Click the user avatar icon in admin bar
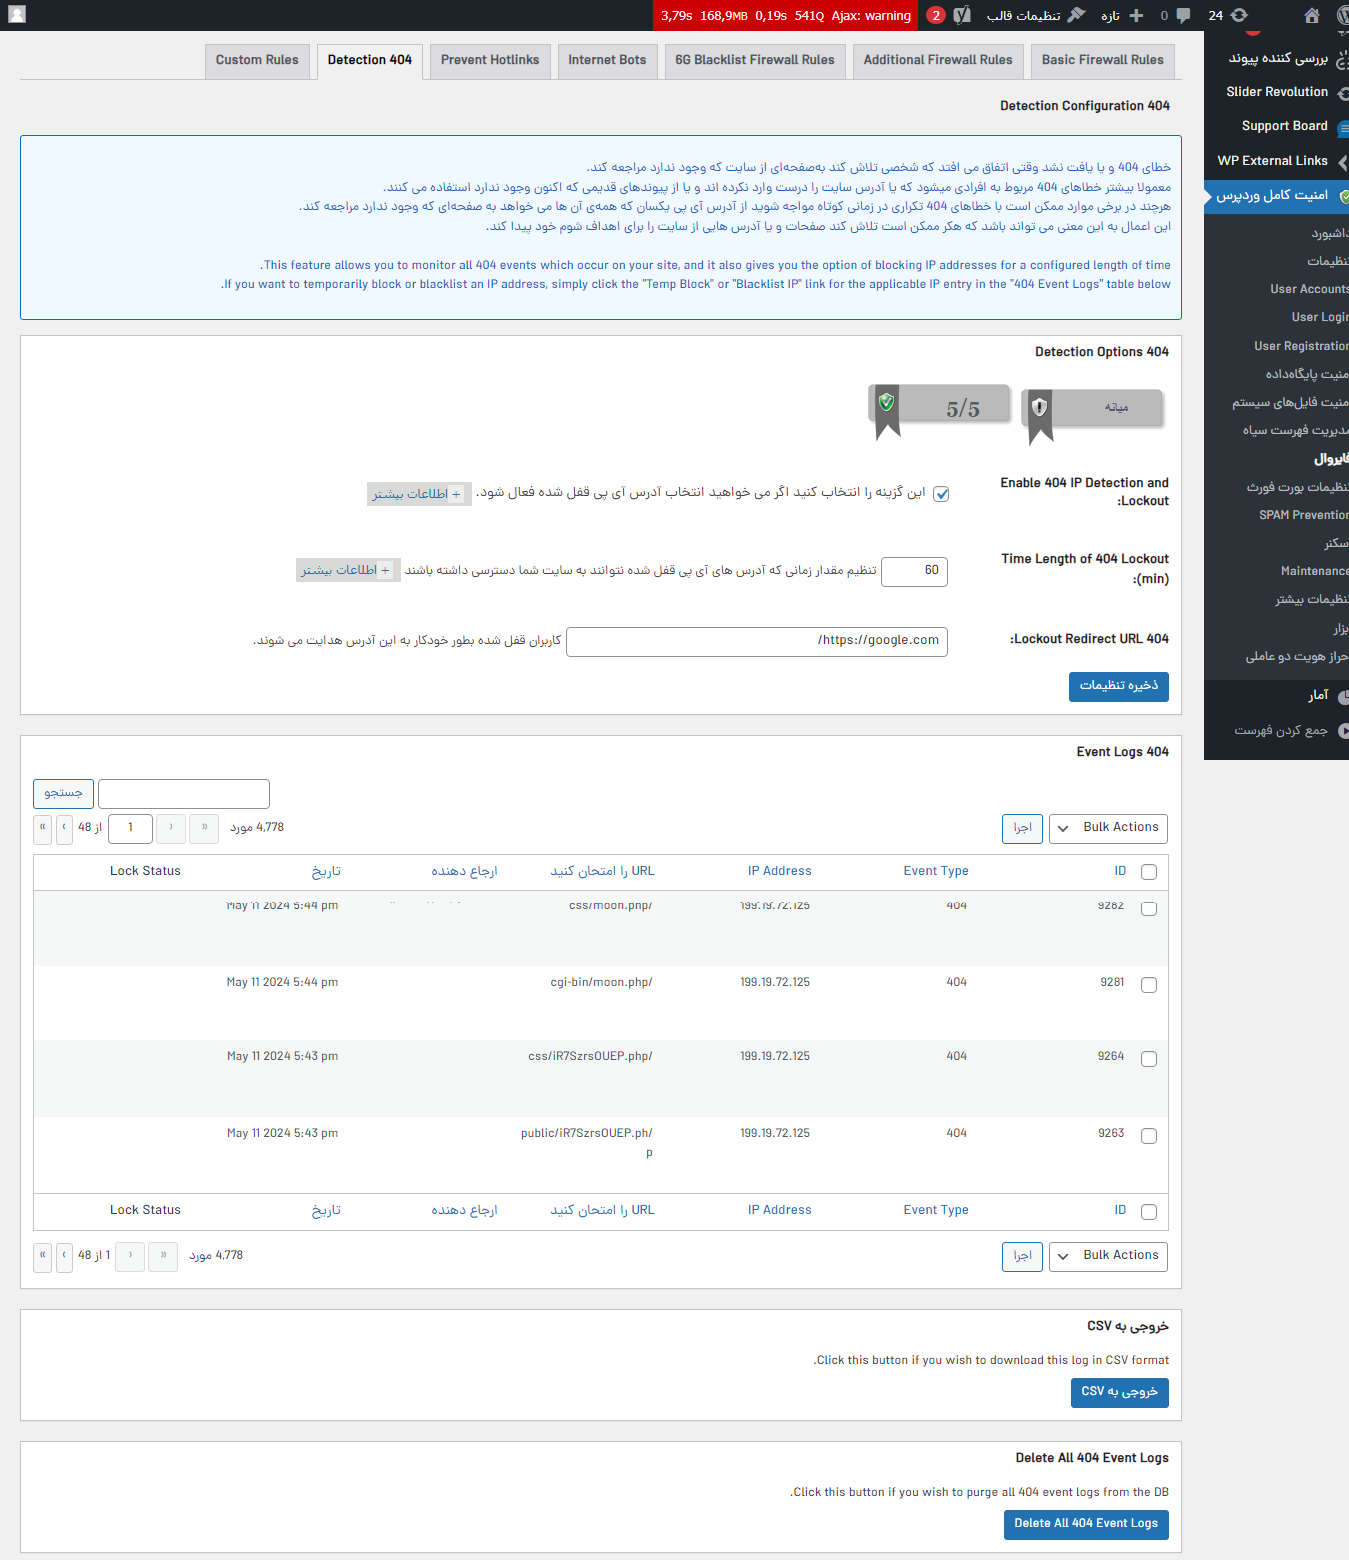This screenshot has height=1560, width=1349. coord(16,15)
